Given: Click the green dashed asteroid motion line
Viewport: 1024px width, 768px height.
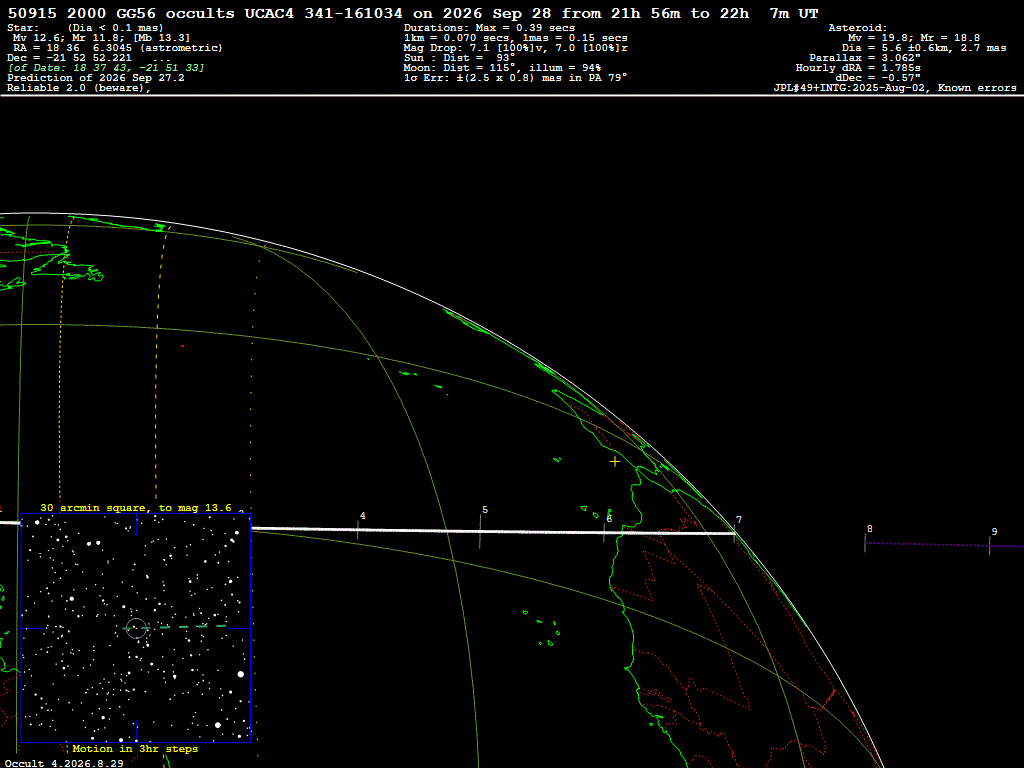Looking at the screenshot, I should (x=175, y=627).
